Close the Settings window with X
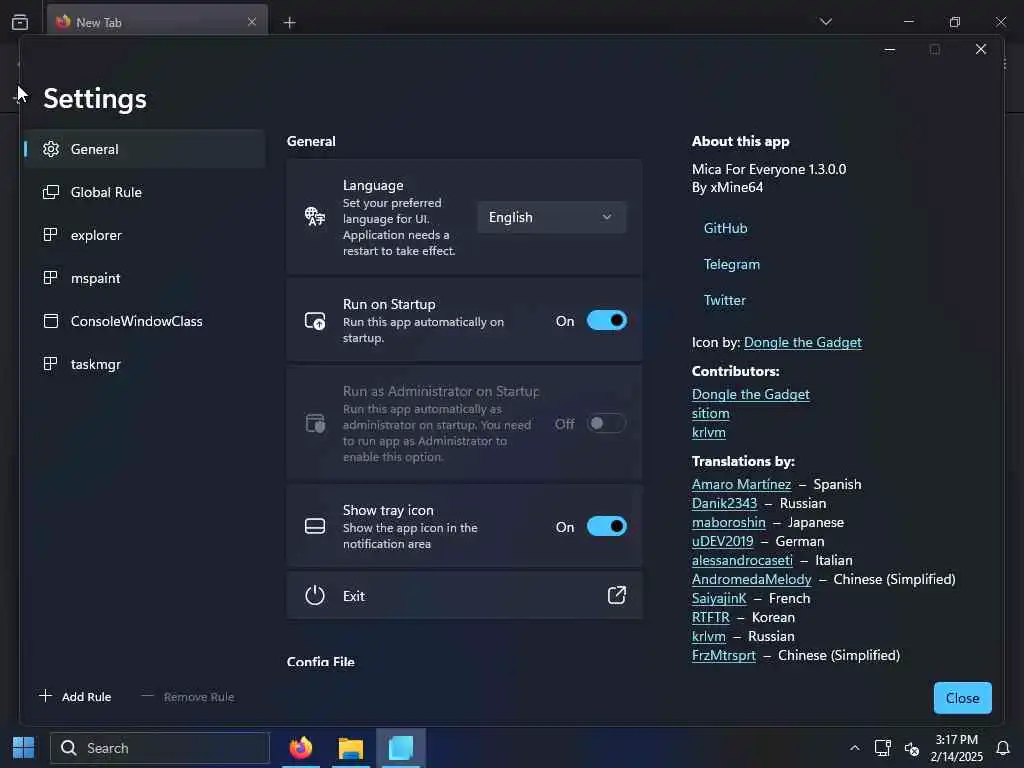The width and height of the screenshot is (1024, 768). point(981,50)
